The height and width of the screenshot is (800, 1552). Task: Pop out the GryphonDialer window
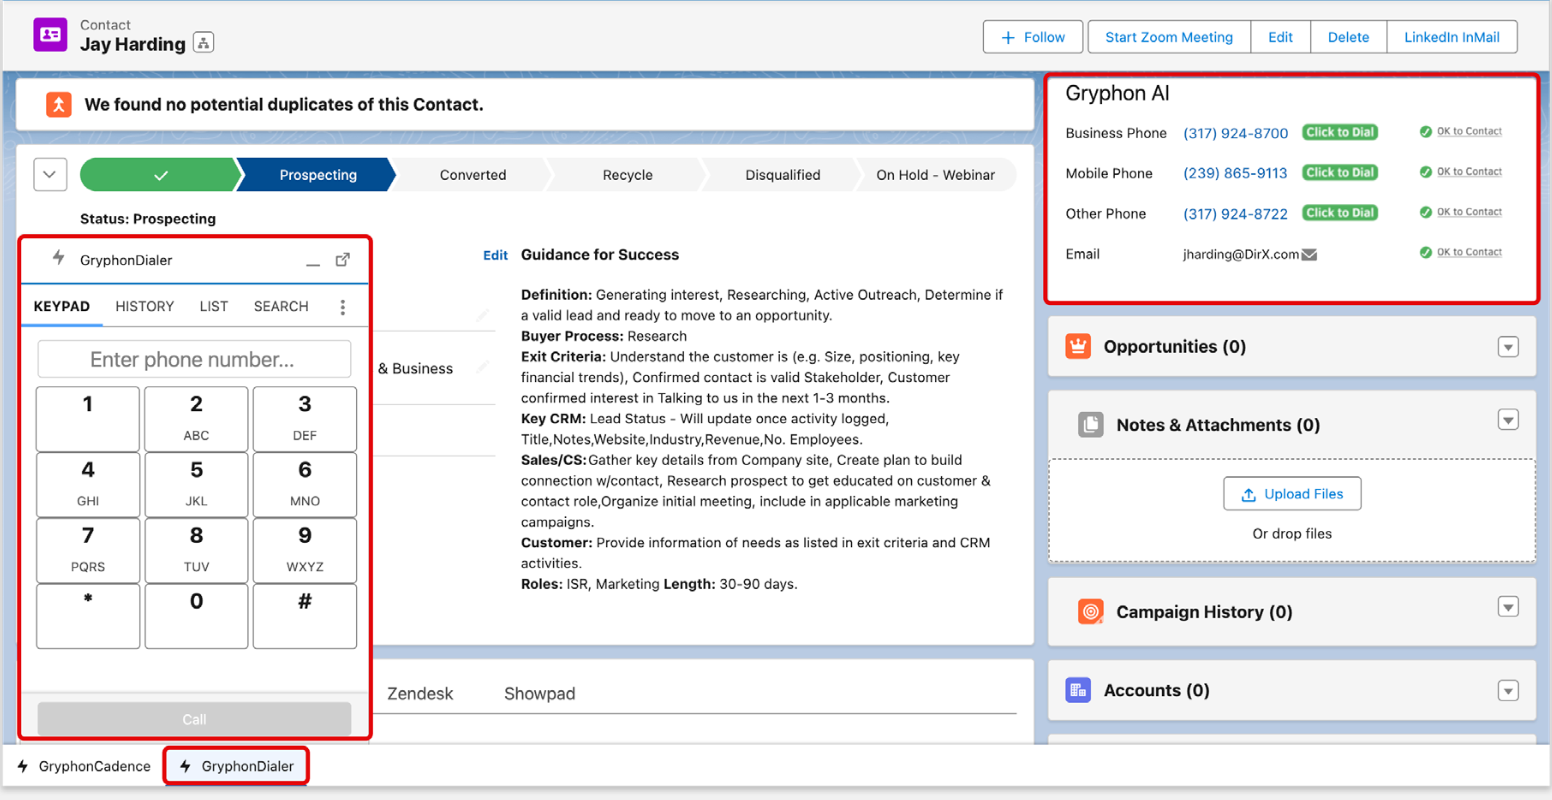click(343, 260)
